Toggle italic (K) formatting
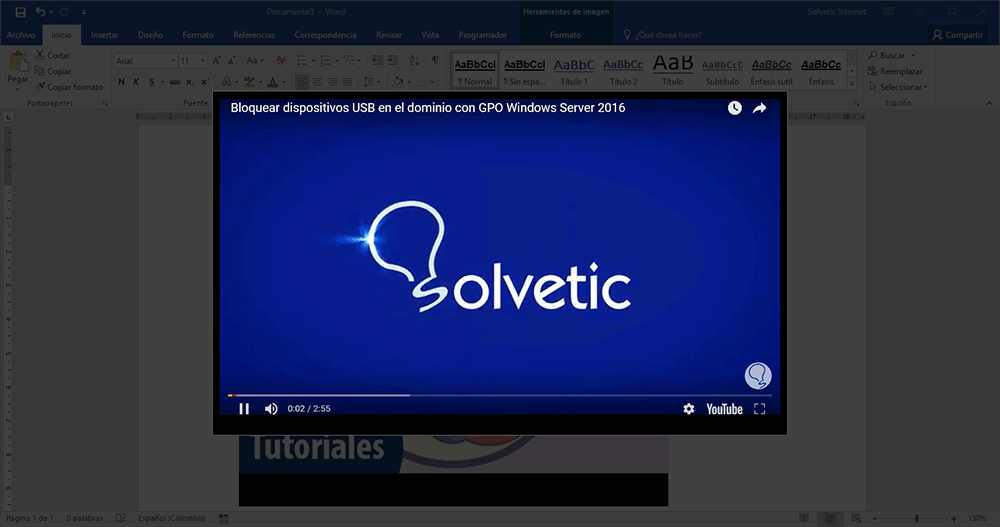 136,82
